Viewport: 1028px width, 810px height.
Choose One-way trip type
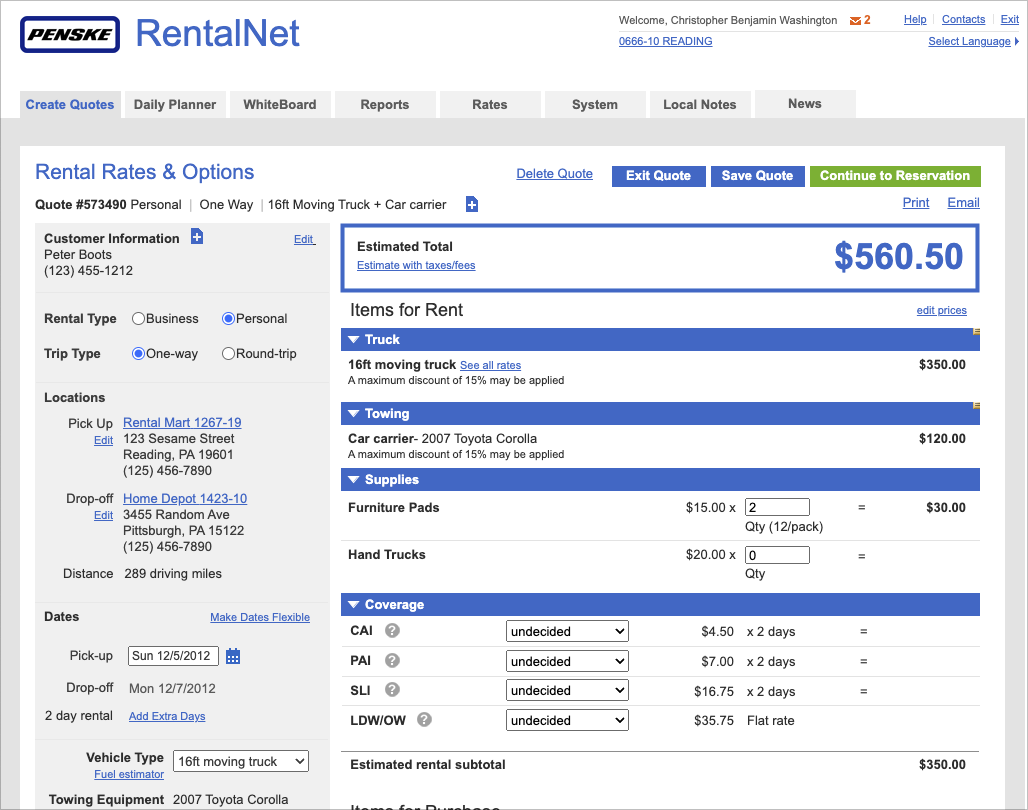point(138,354)
